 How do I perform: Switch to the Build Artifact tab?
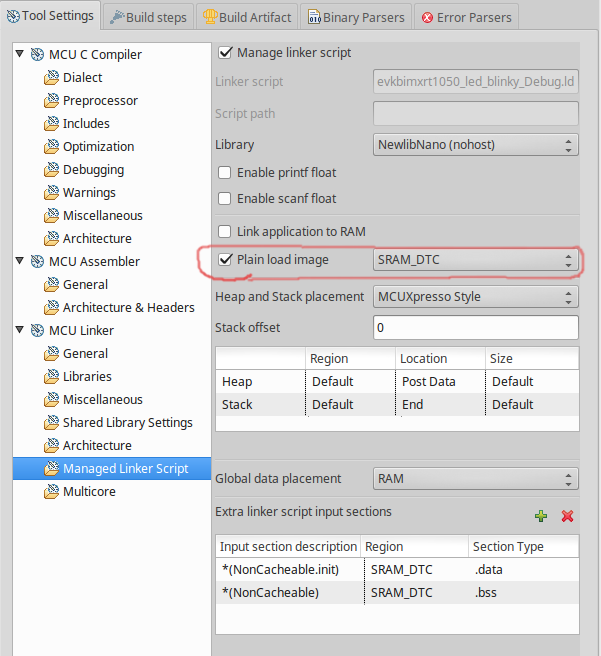pos(247,18)
